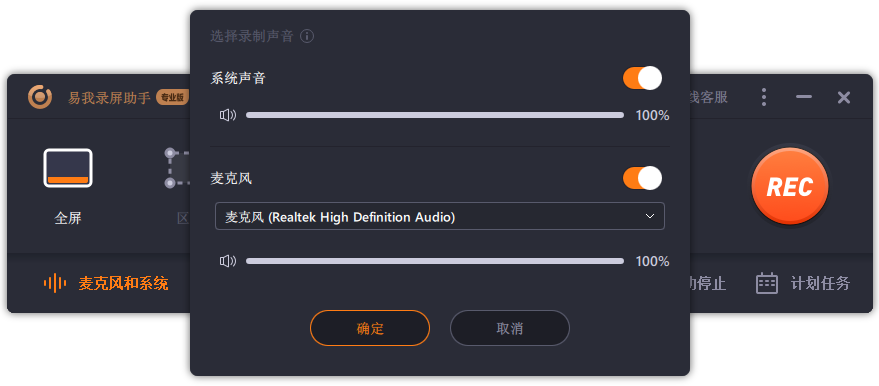
Task: Click the info icon beside 选择录制声音
Action: [x=307, y=36]
